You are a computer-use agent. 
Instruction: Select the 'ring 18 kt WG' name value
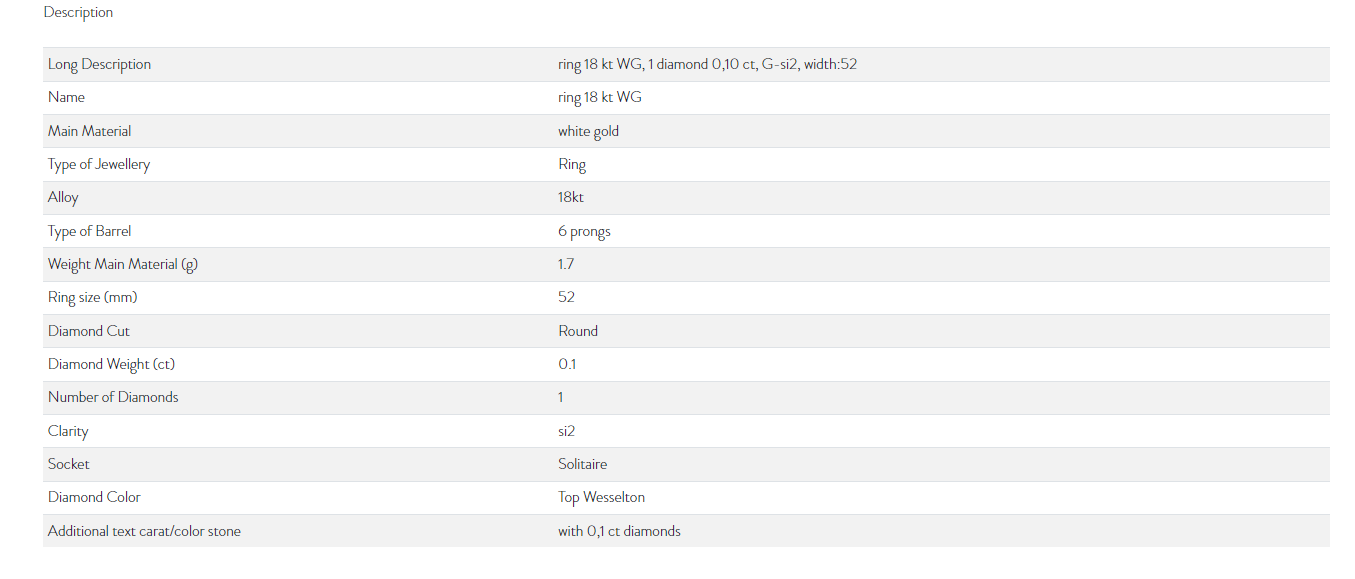600,97
